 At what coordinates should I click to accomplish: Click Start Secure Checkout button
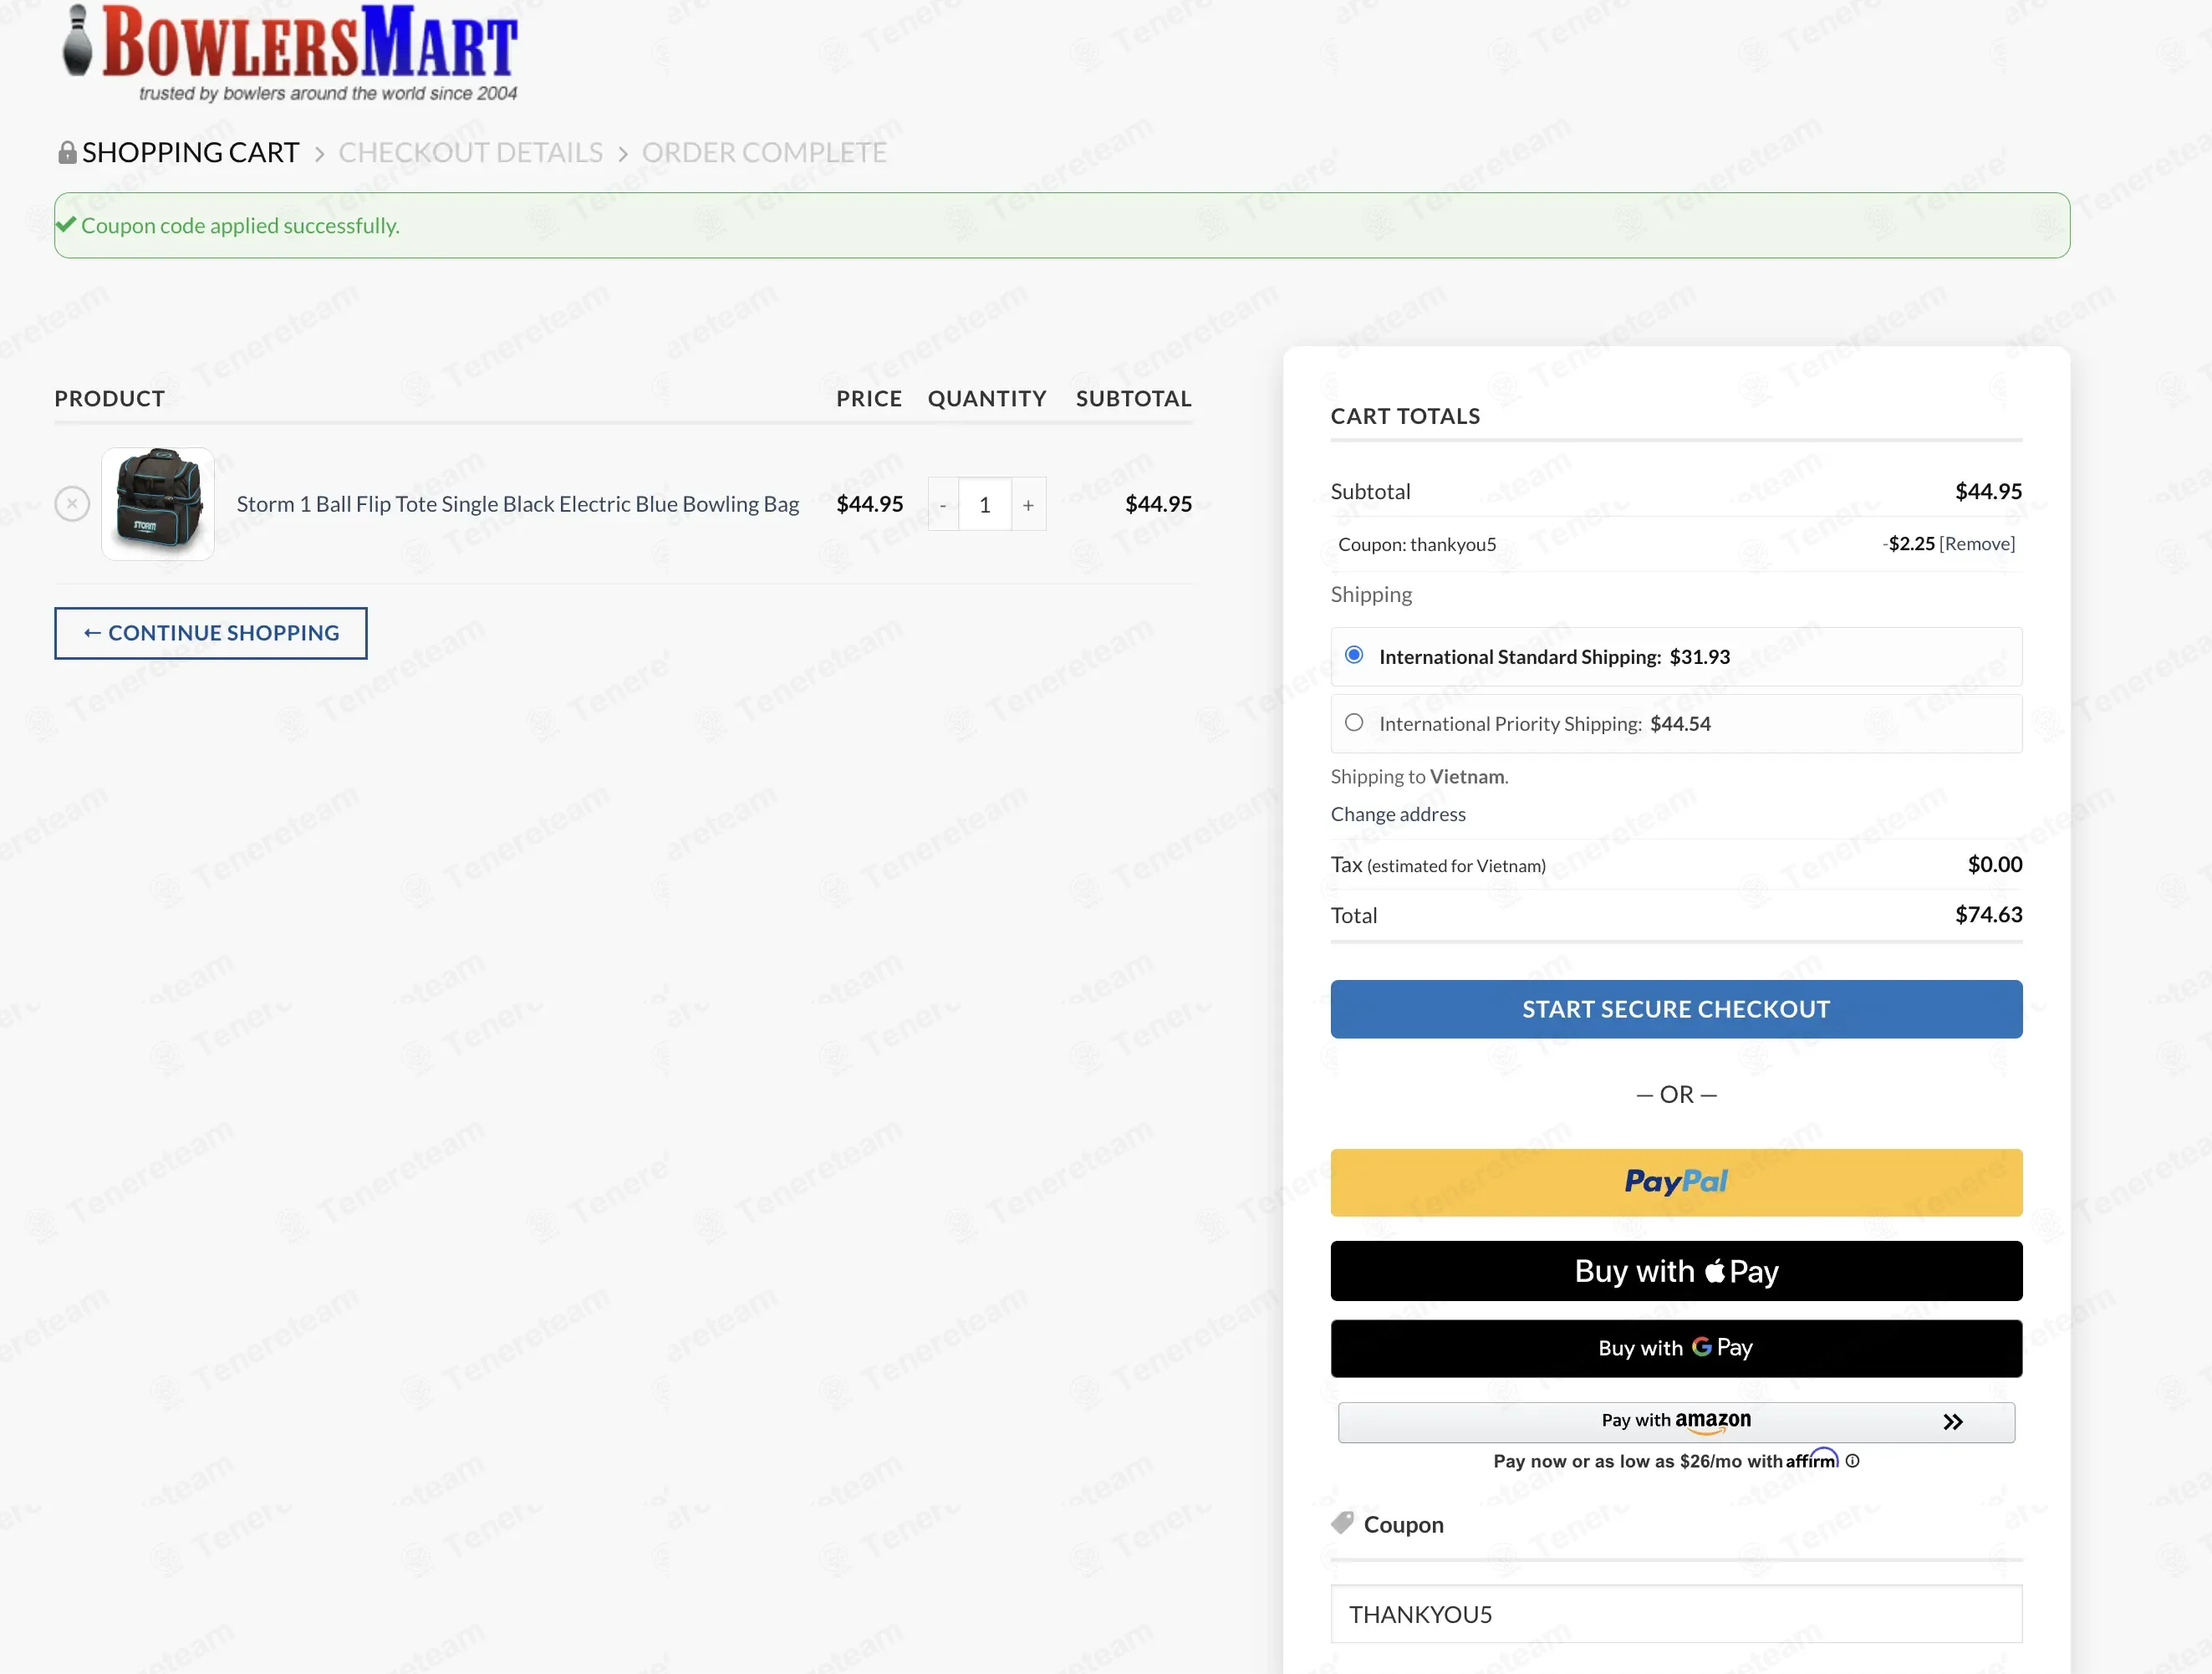[1676, 1009]
